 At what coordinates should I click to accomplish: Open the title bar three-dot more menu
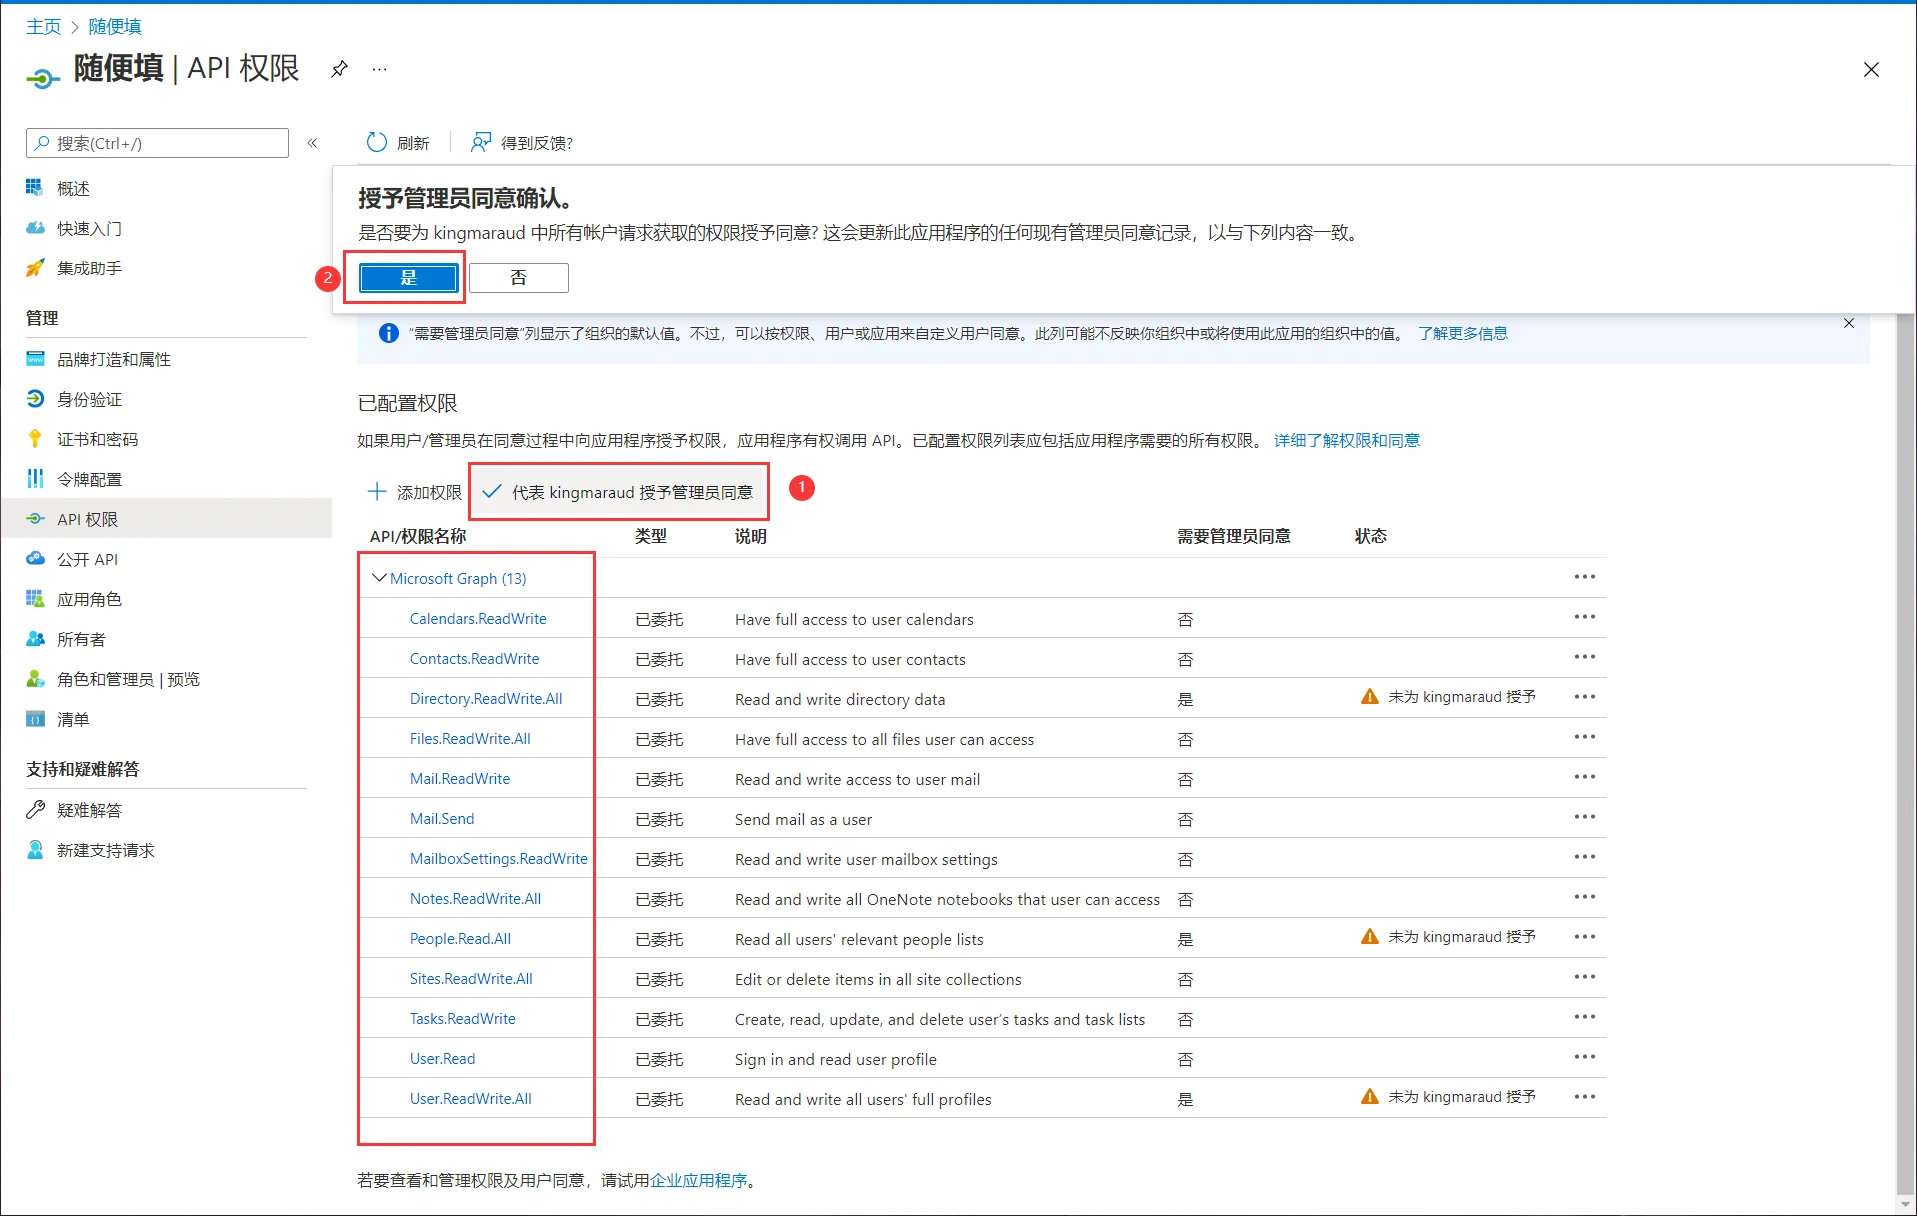379,69
